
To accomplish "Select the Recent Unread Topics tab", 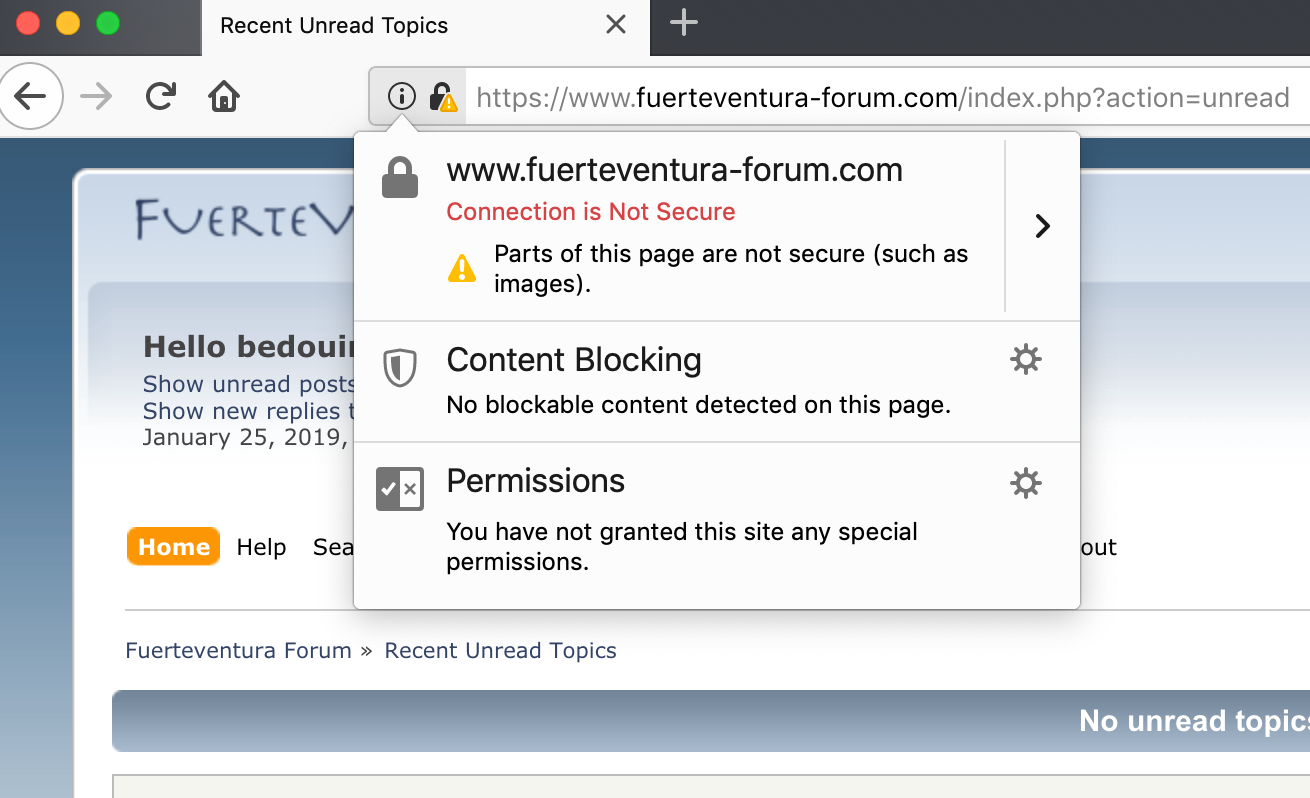I will [334, 26].
